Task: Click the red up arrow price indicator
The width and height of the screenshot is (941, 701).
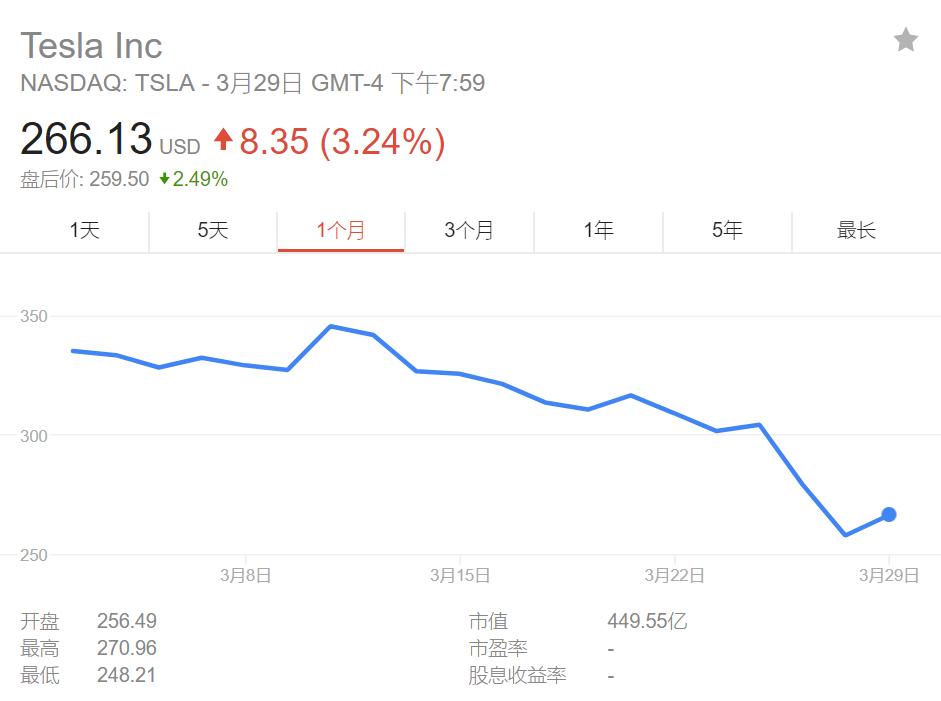Action: [x=223, y=139]
